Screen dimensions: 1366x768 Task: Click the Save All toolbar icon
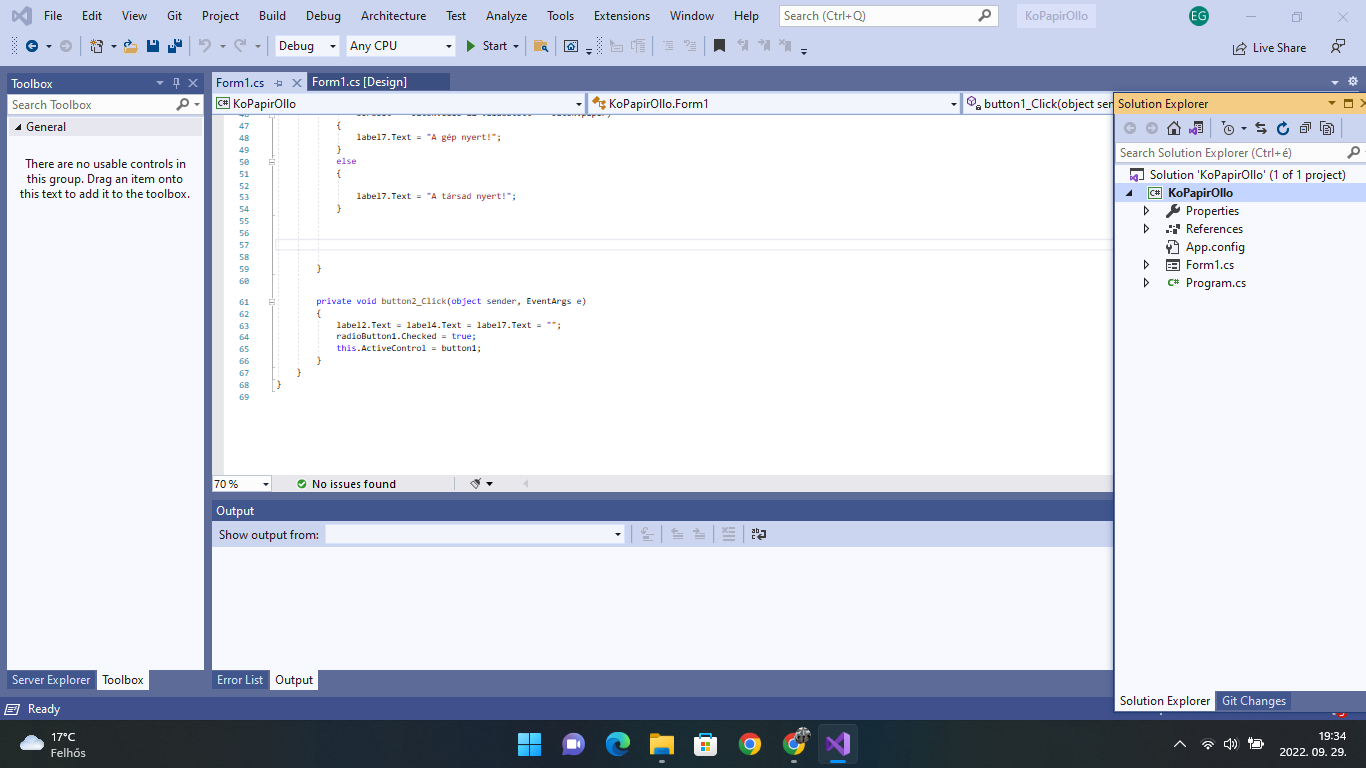pyautogui.click(x=175, y=46)
